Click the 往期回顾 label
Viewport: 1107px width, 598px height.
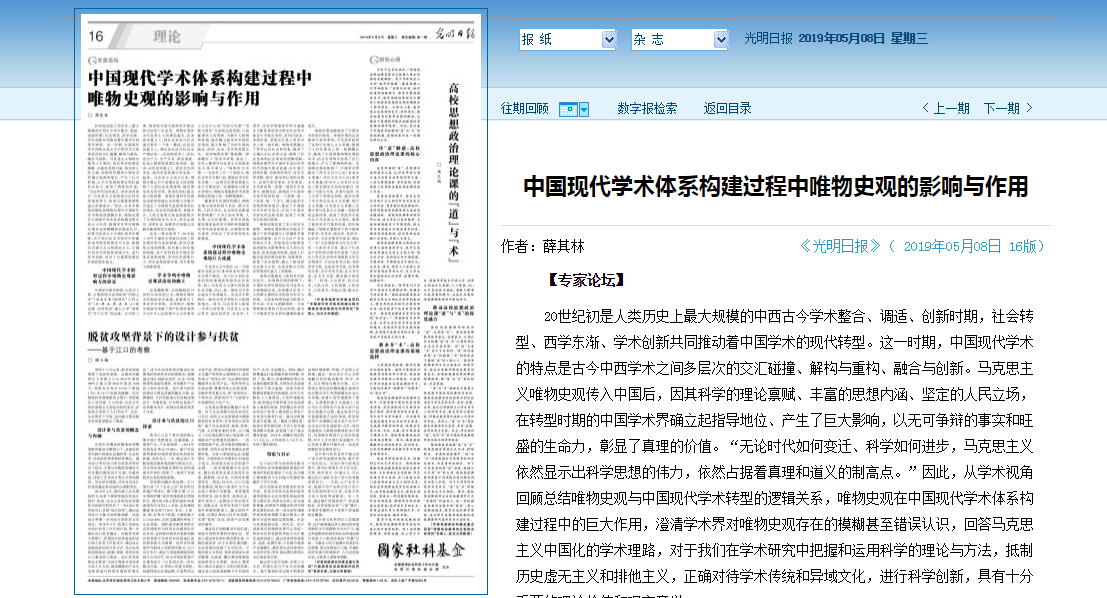tap(525, 108)
